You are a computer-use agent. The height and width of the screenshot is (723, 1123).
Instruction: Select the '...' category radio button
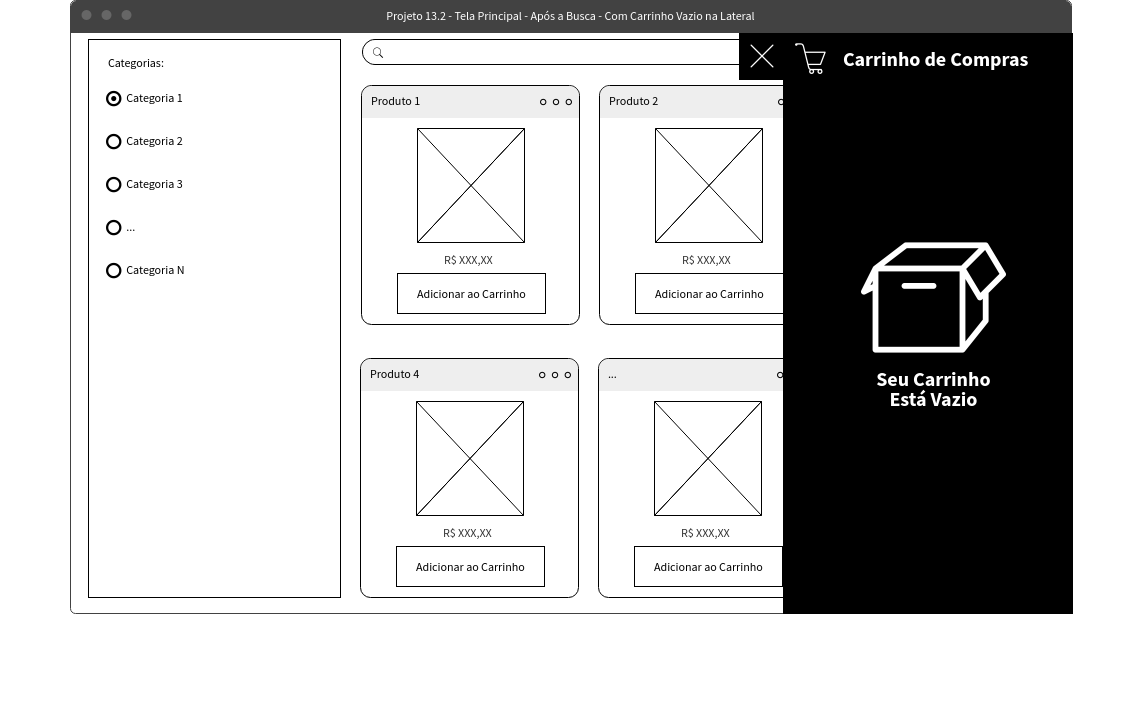pyautogui.click(x=113, y=228)
